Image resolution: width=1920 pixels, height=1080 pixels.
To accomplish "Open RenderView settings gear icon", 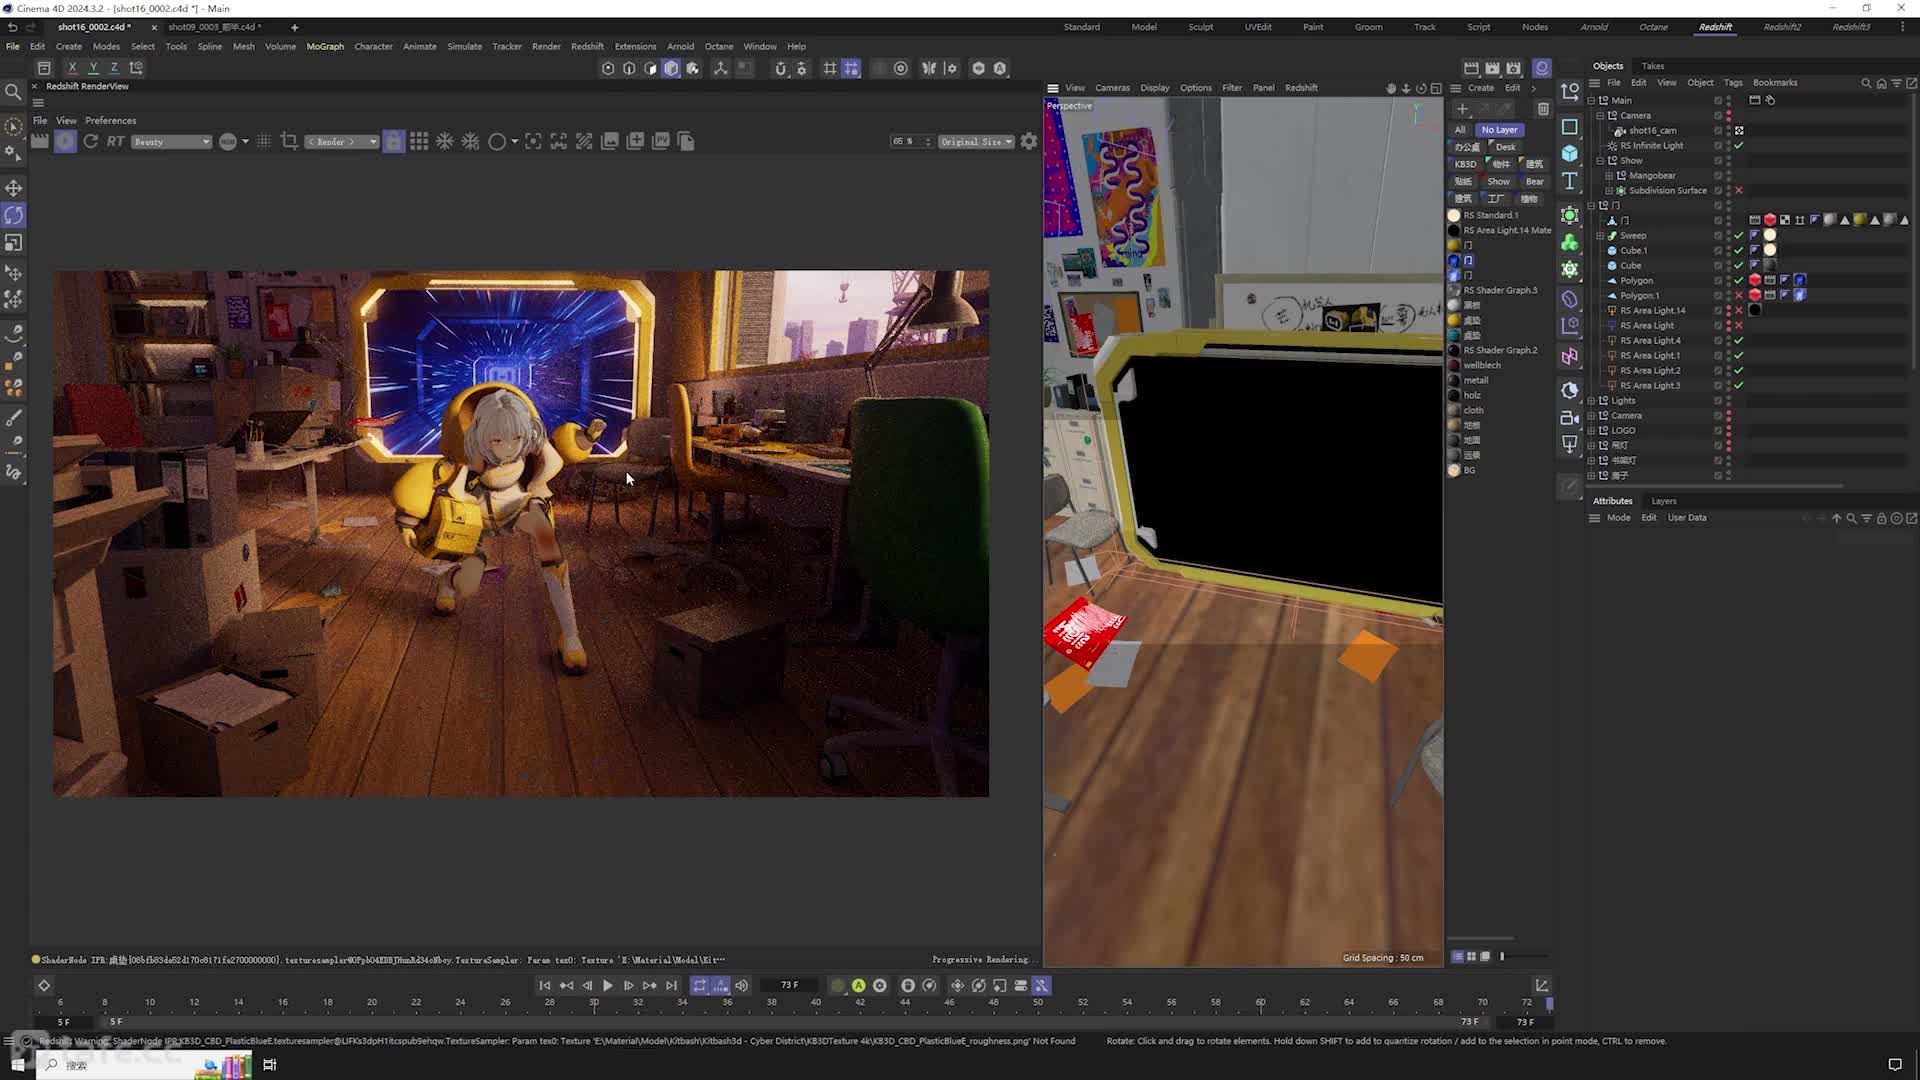I will [1029, 141].
